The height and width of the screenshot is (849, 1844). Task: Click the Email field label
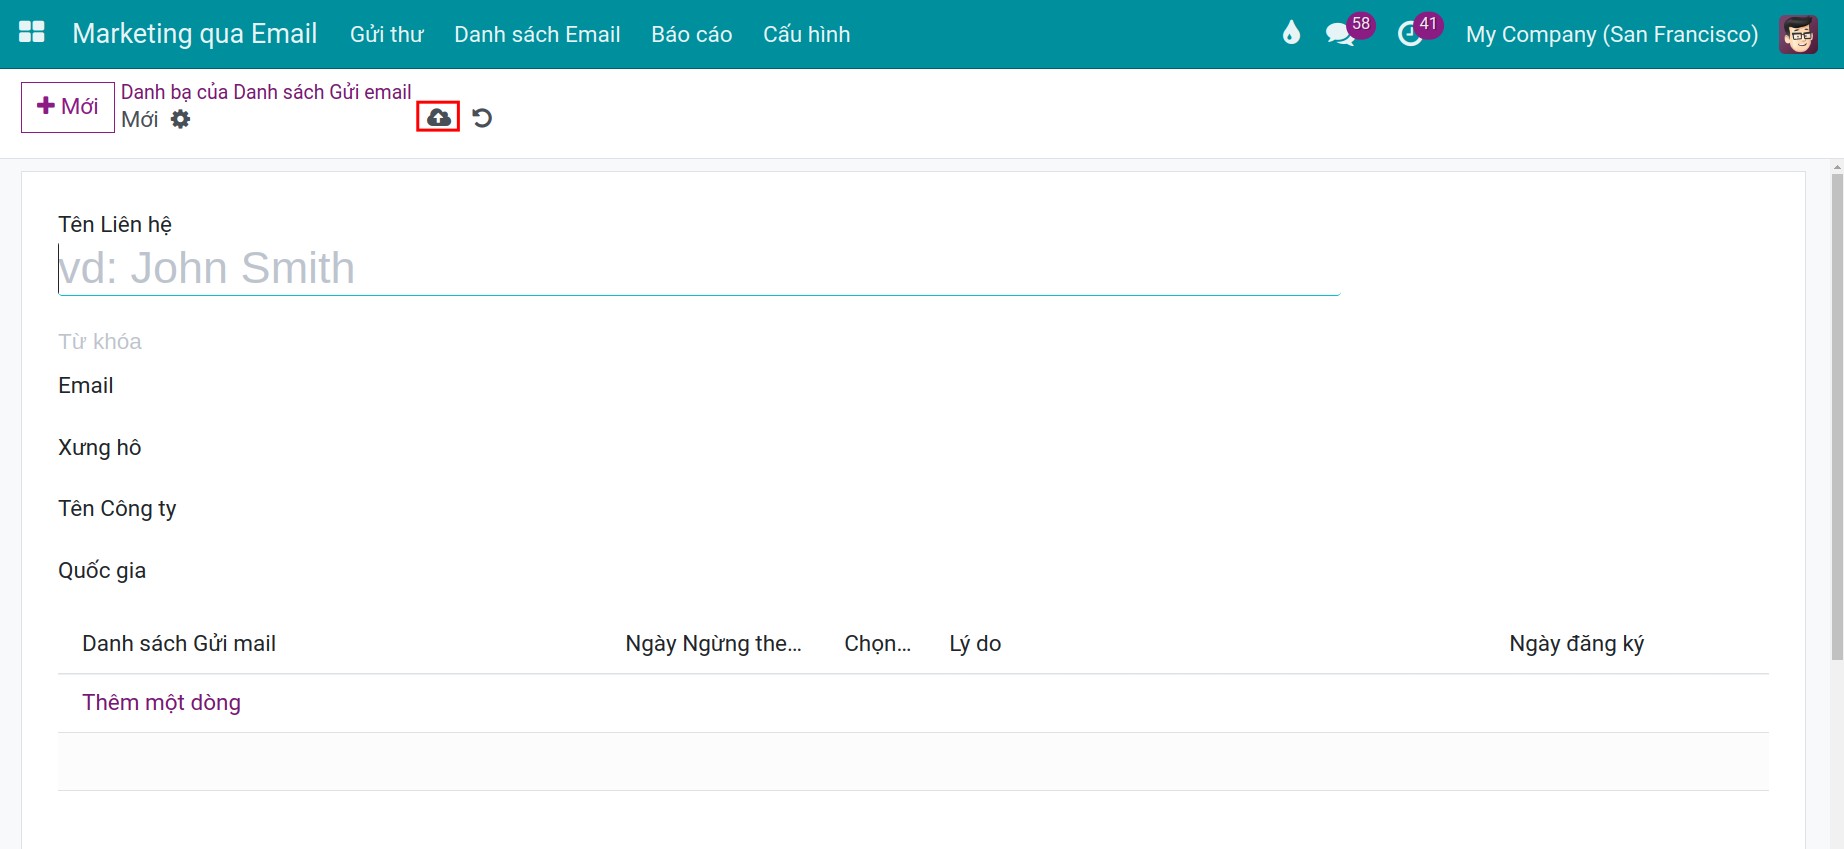[86, 385]
